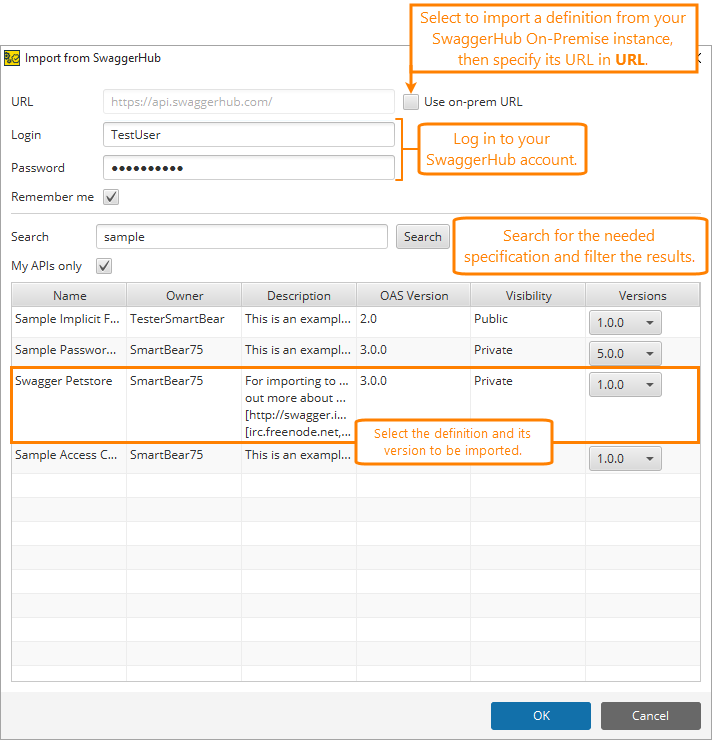The width and height of the screenshot is (712, 740).
Task: Select the Sample Passwor... row name
Action: coord(66,350)
